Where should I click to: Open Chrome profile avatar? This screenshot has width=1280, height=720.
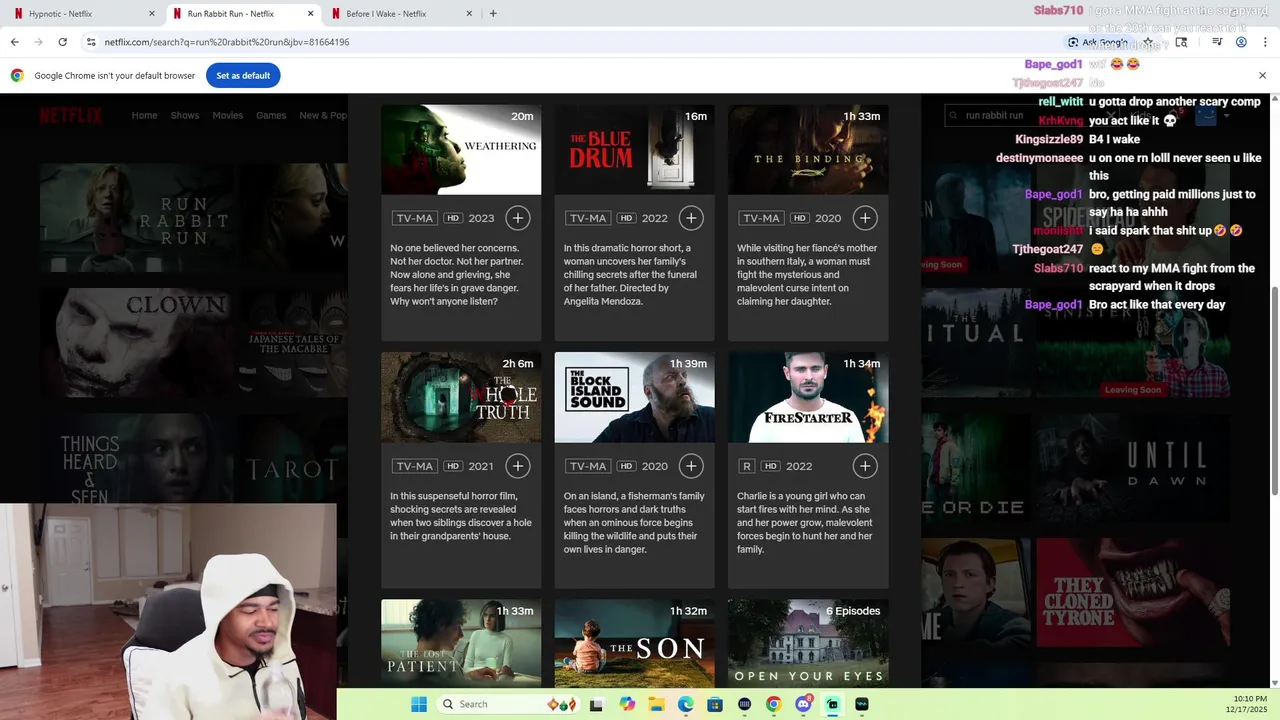[1241, 42]
